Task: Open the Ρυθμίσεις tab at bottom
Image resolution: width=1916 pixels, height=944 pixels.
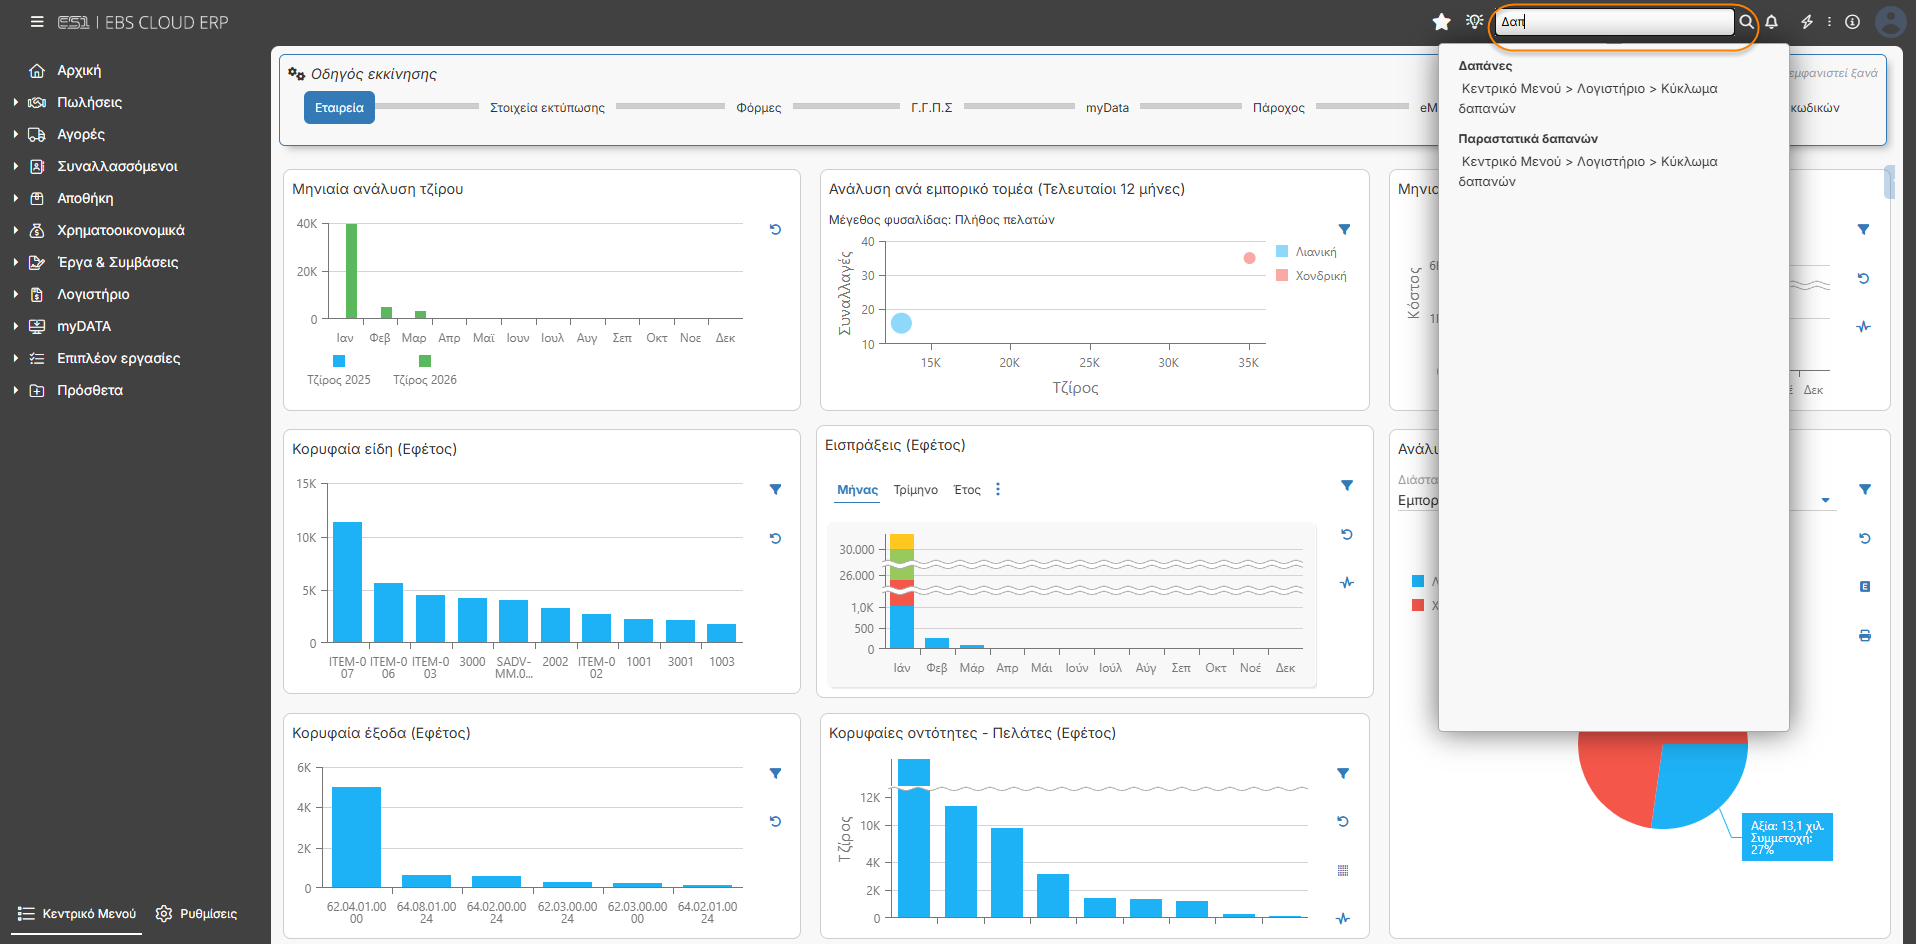Action: point(197,914)
